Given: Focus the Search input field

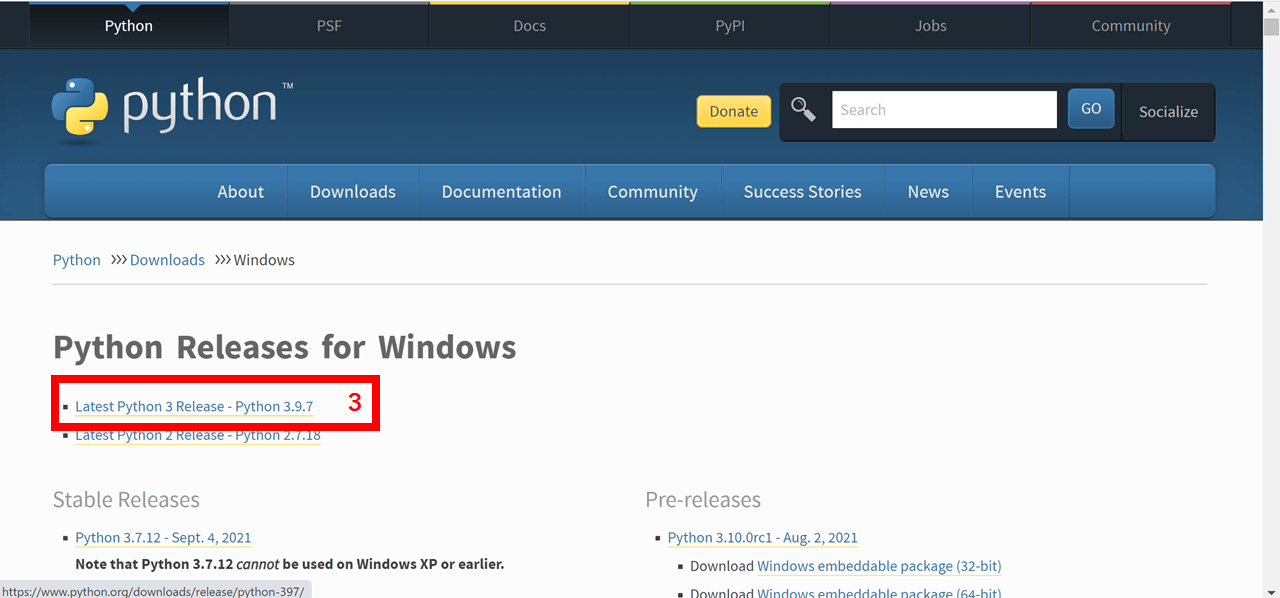Looking at the screenshot, I should pyautogui.click(x=944, y=110).
